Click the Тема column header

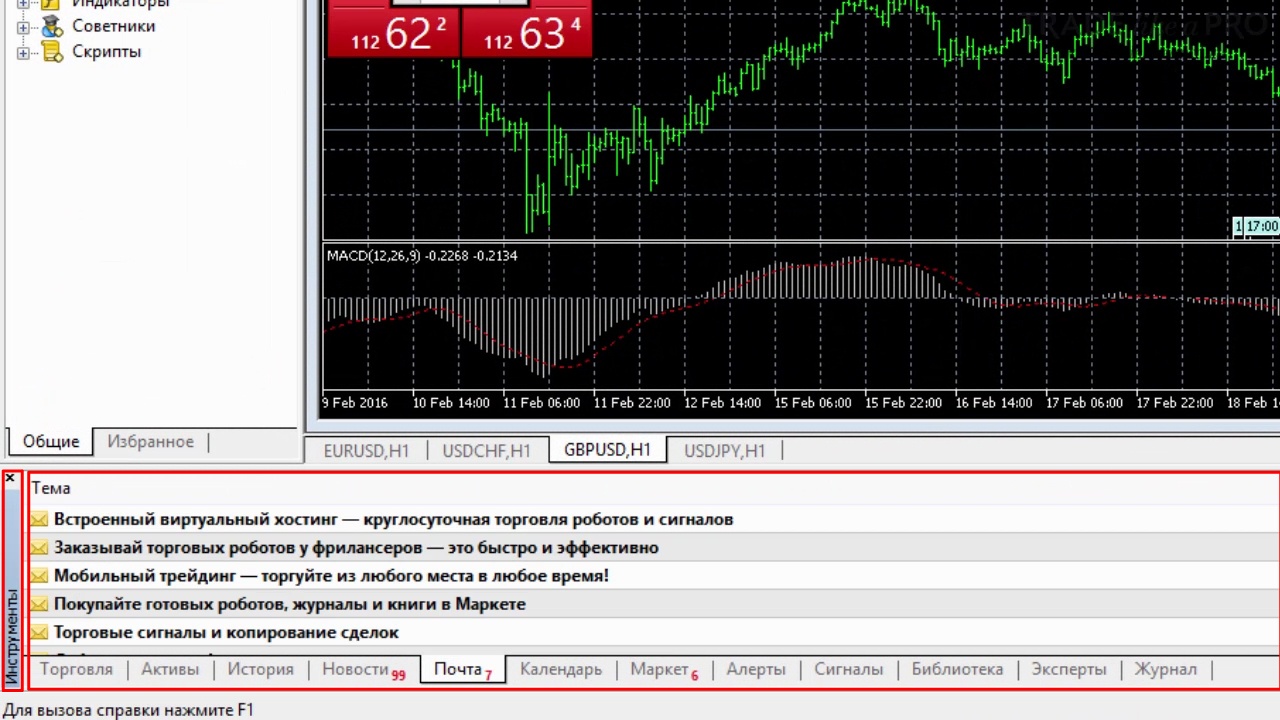(51, 488)
